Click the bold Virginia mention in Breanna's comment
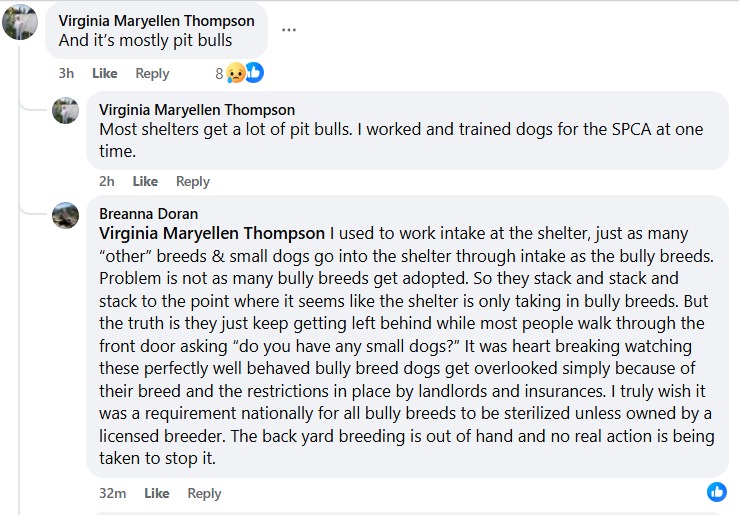 click(212, 233)
